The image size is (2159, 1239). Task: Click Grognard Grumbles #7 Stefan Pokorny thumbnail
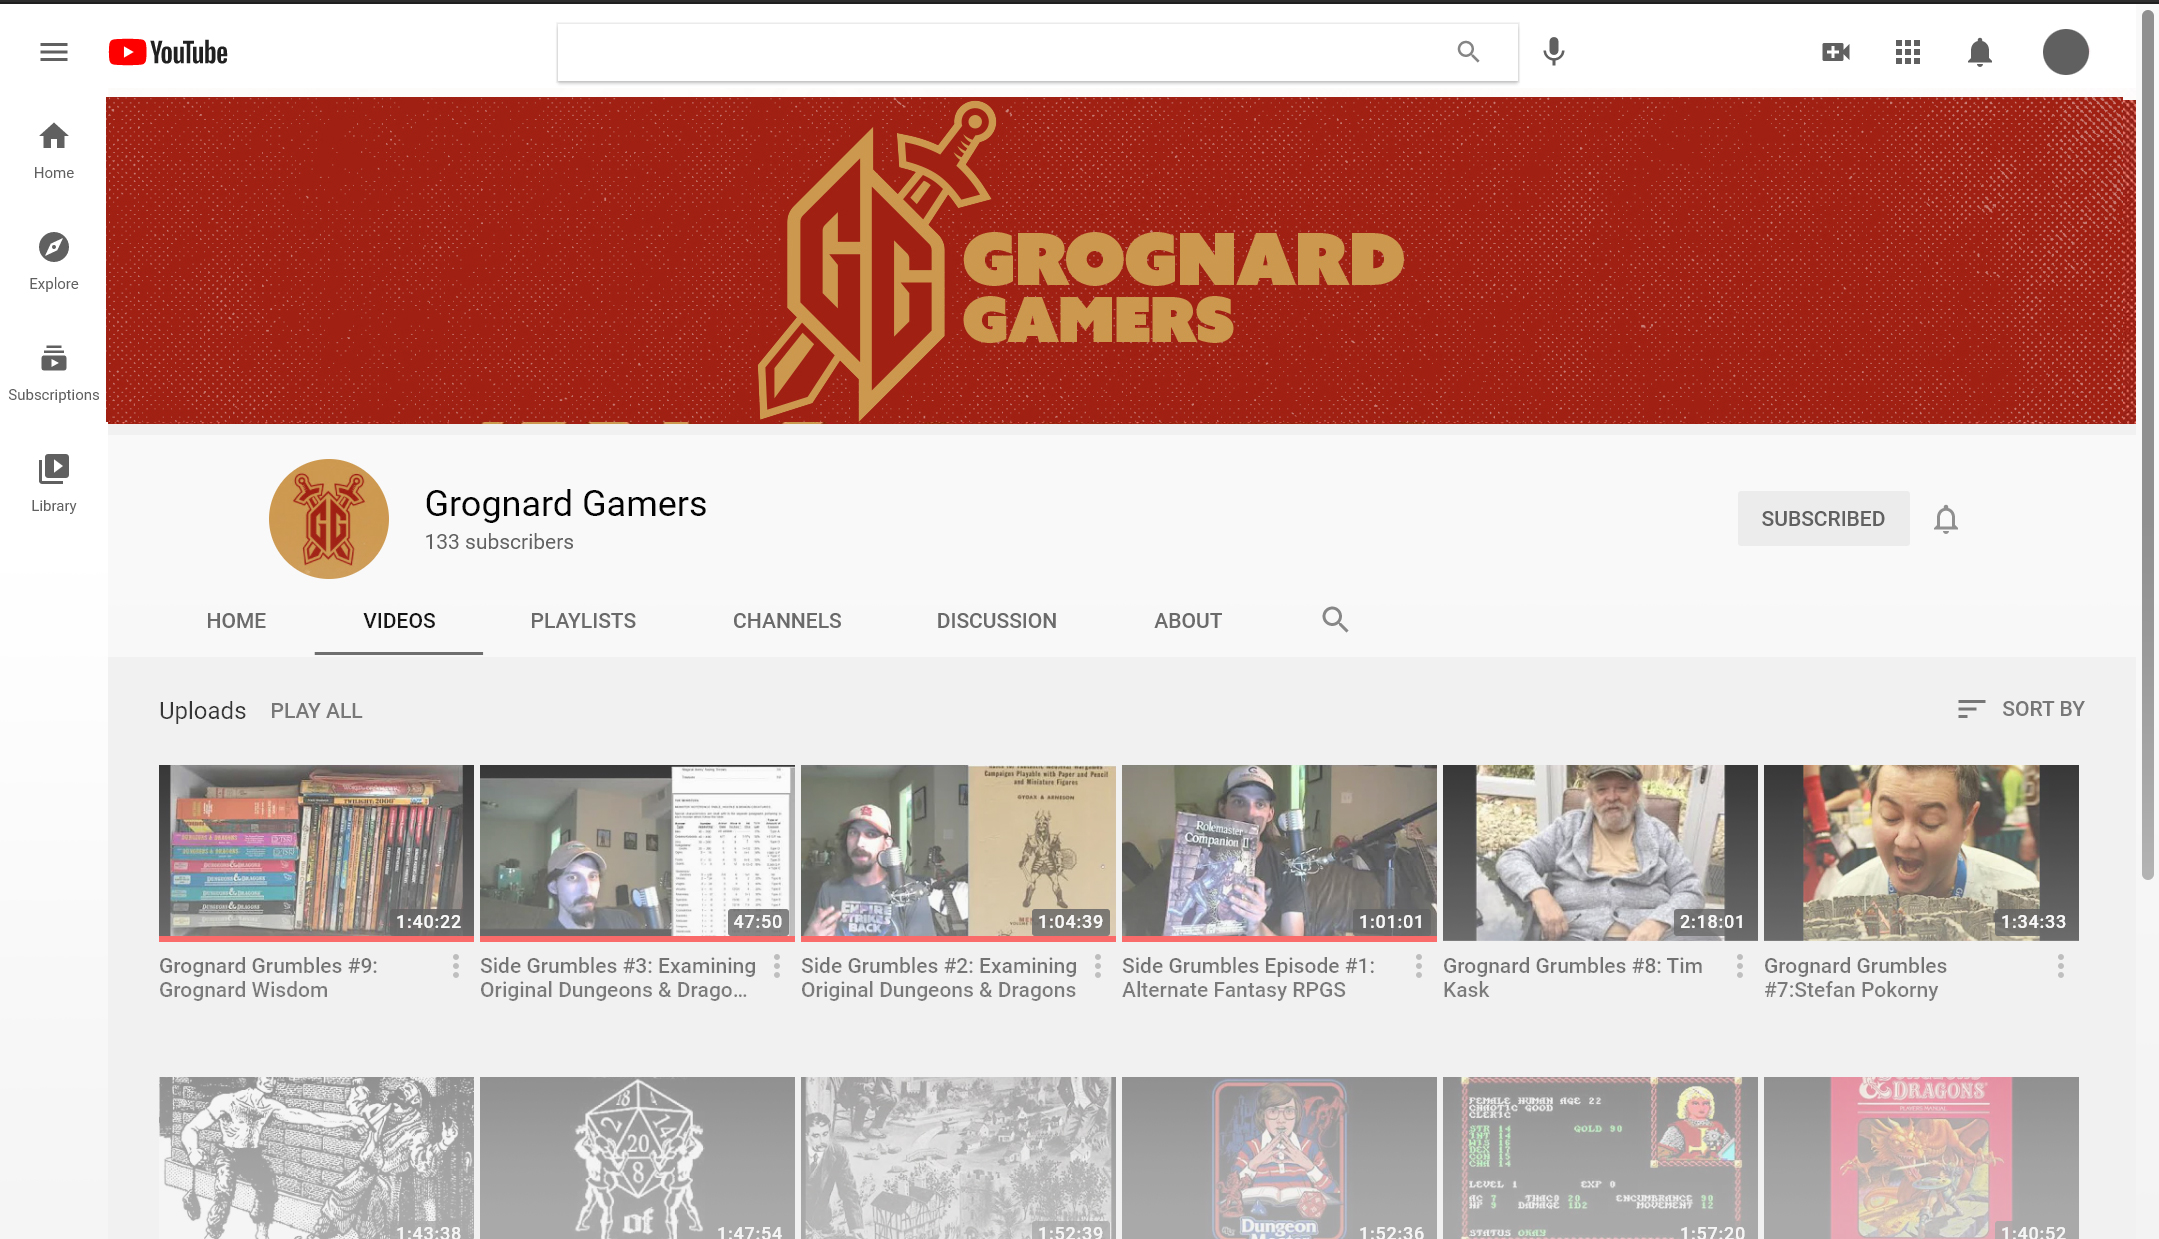coord(1920,852)
